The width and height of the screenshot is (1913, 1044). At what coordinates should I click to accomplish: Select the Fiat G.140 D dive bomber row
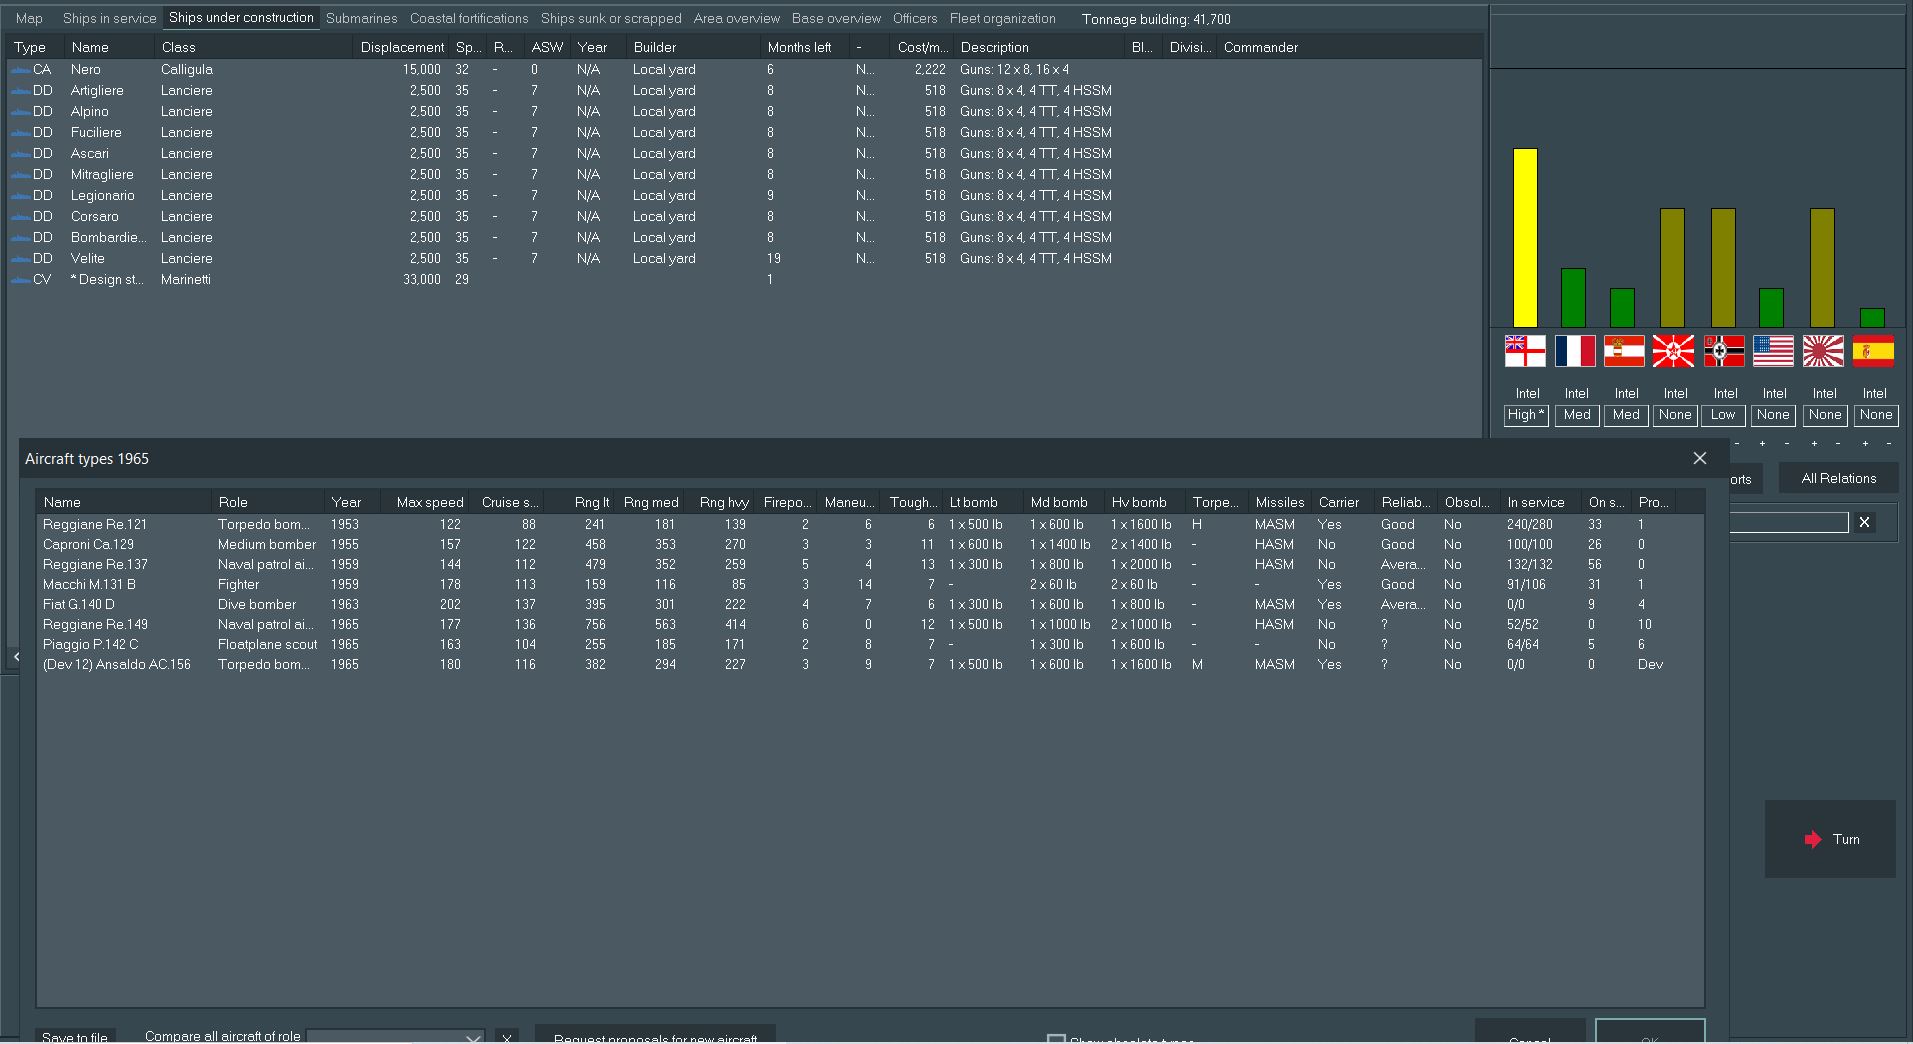870,604
